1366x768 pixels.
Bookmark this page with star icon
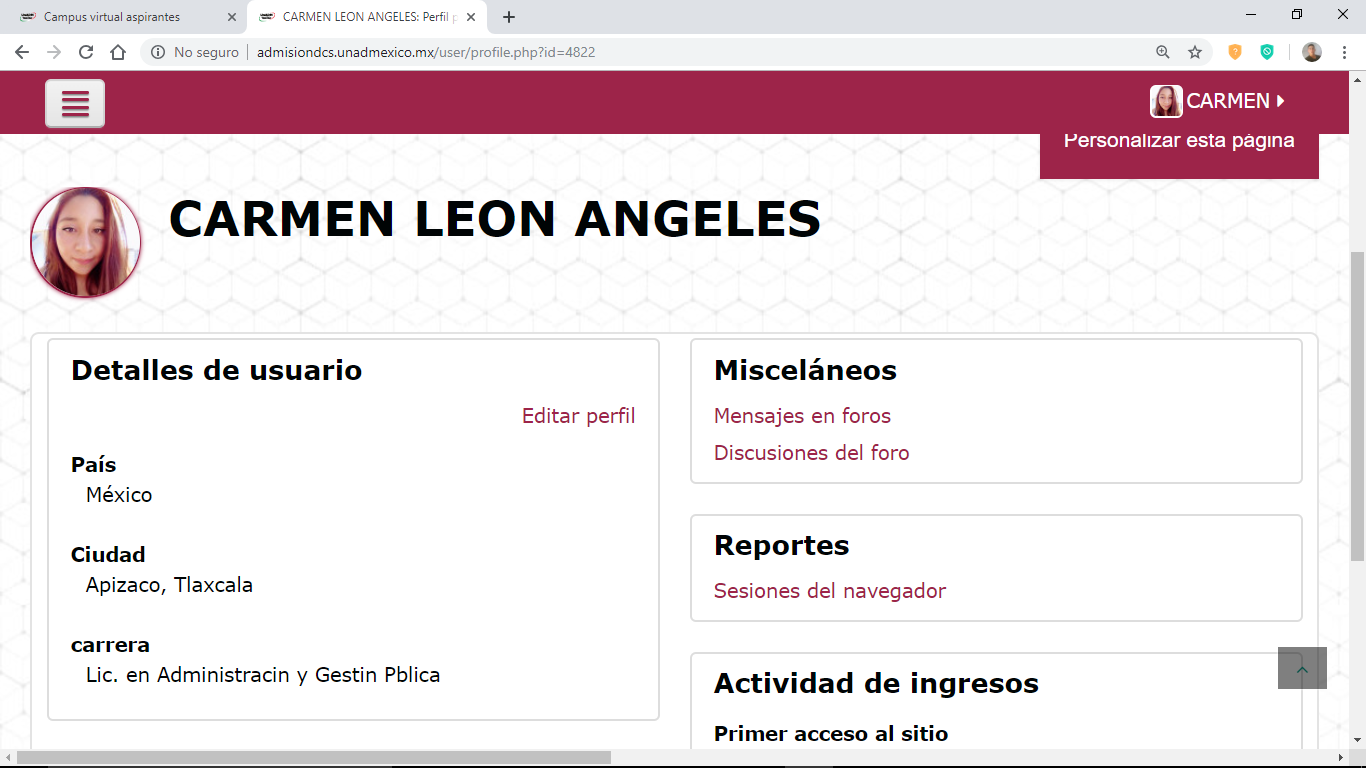1194,52
